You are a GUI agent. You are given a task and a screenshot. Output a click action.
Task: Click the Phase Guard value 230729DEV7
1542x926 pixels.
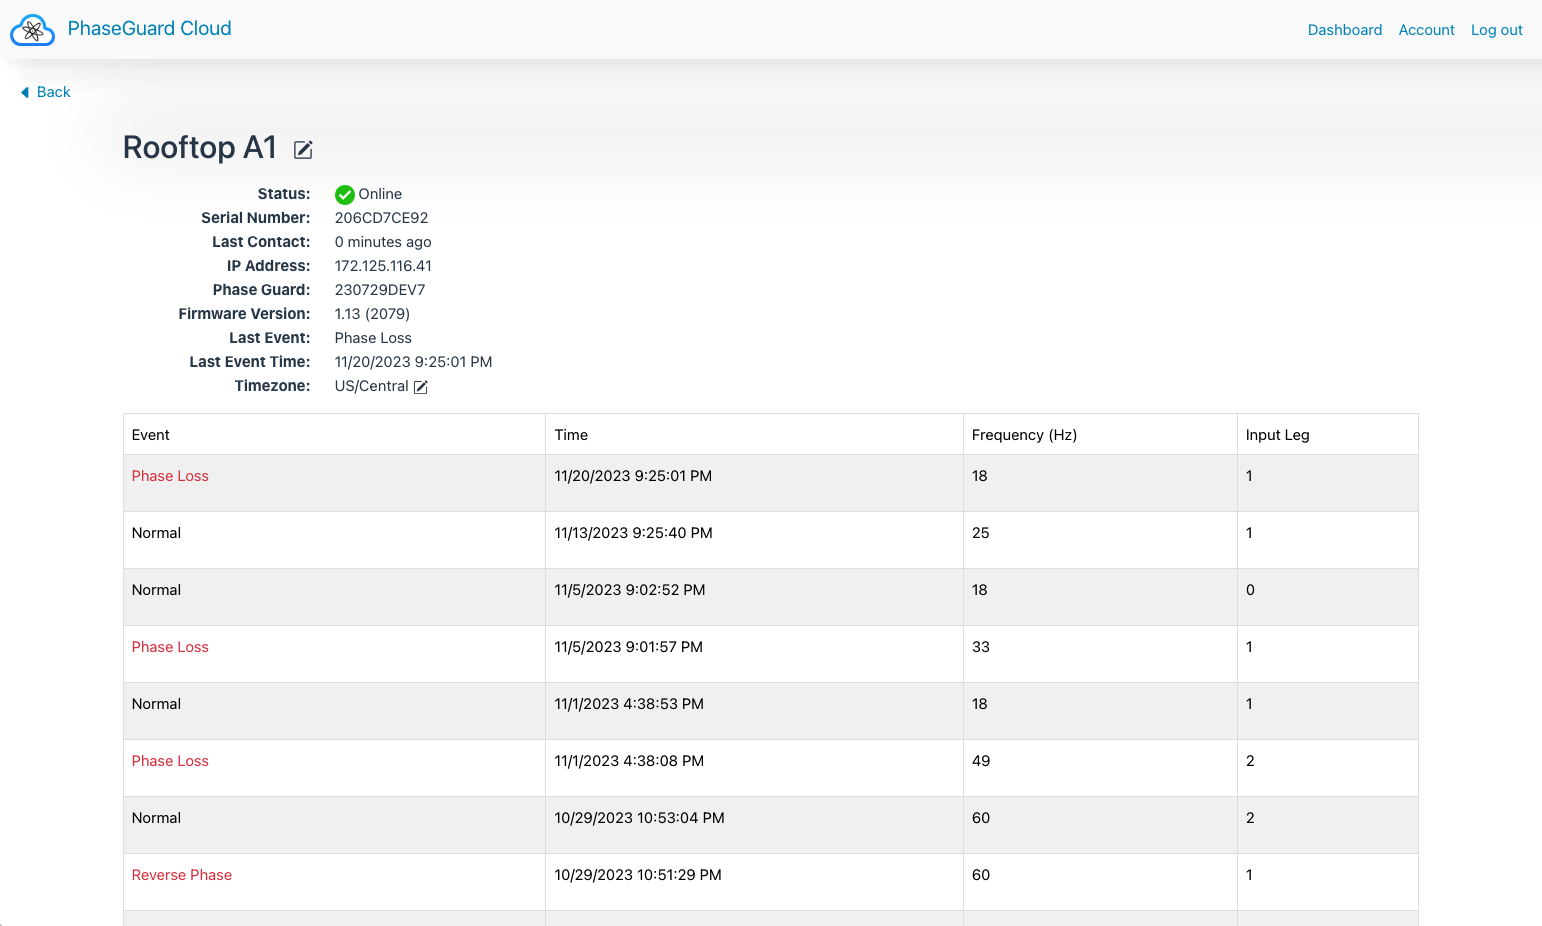pos(380,290)
